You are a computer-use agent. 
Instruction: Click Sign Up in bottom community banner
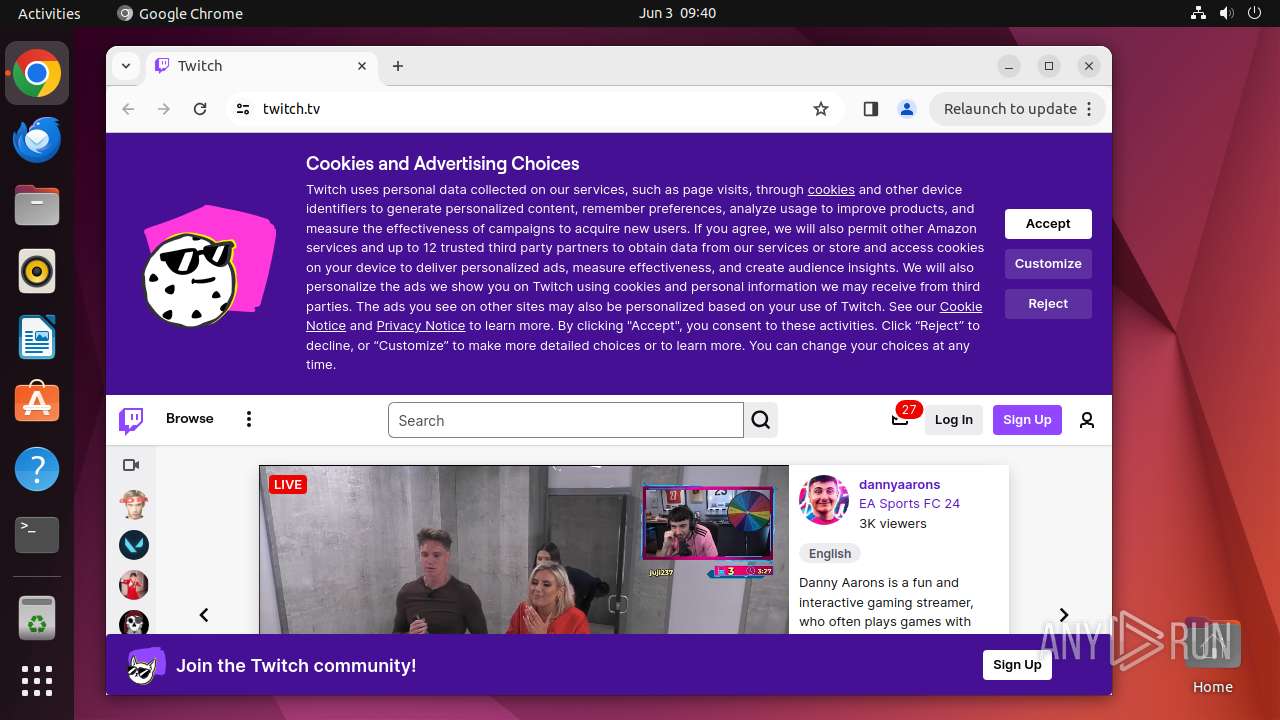1017,665
